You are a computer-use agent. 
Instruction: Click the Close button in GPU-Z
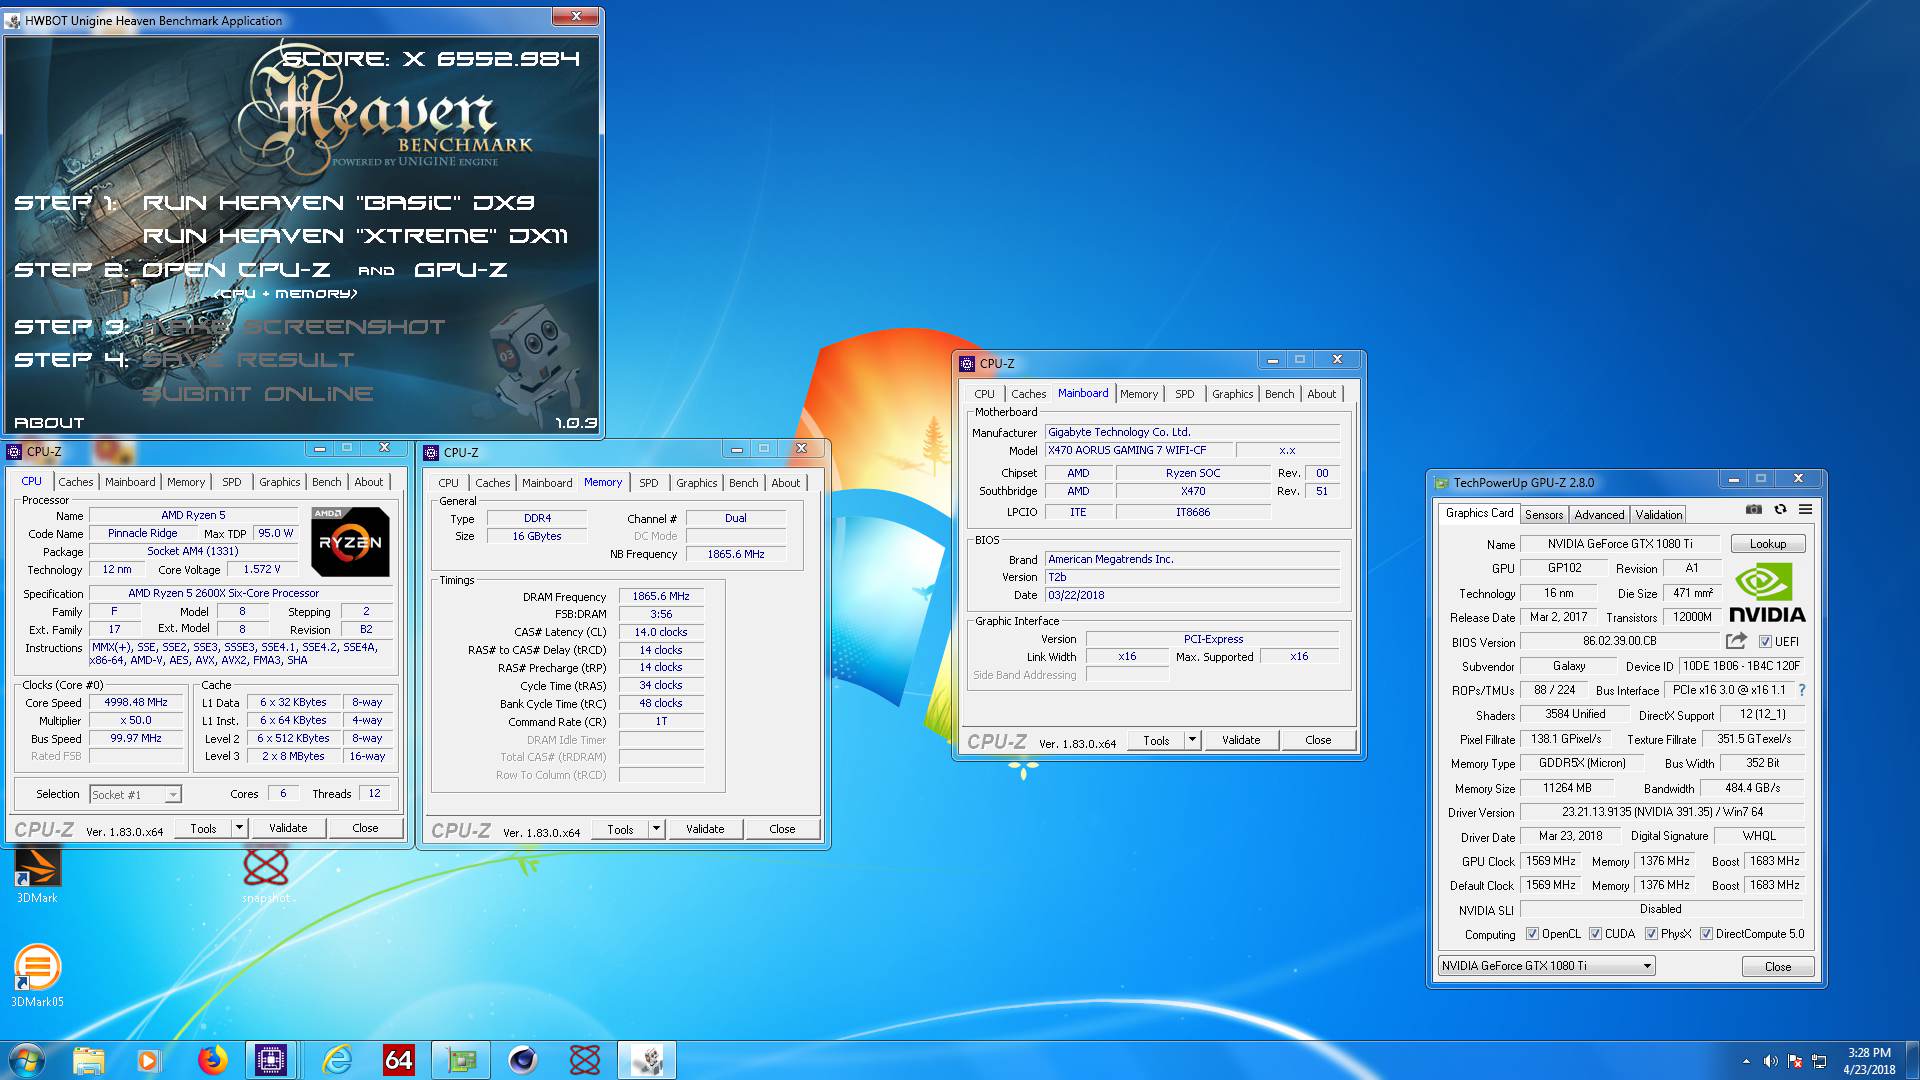[1778, 966]
